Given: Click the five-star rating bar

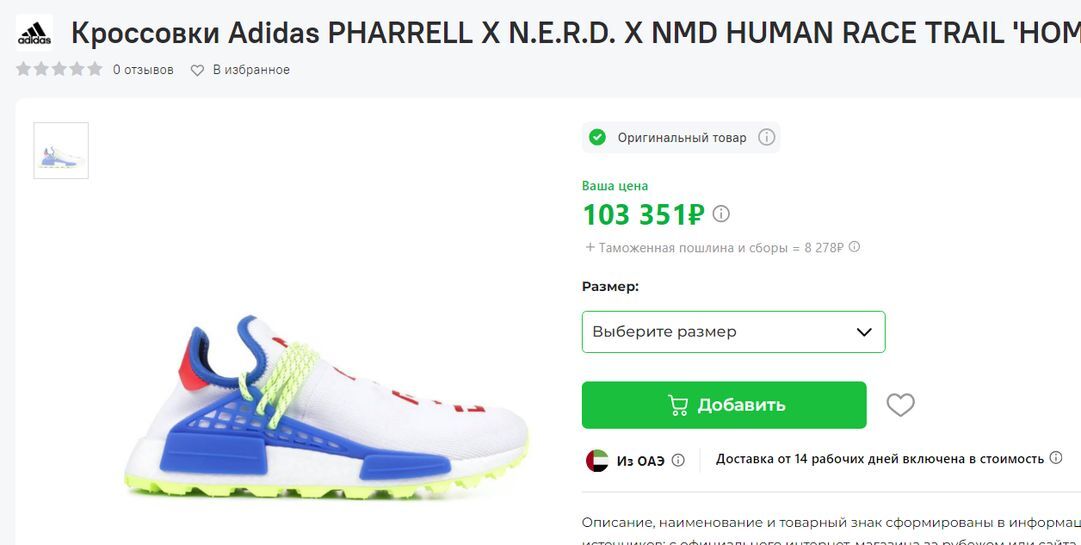Looking at the screenshot, I should [59, 69].
